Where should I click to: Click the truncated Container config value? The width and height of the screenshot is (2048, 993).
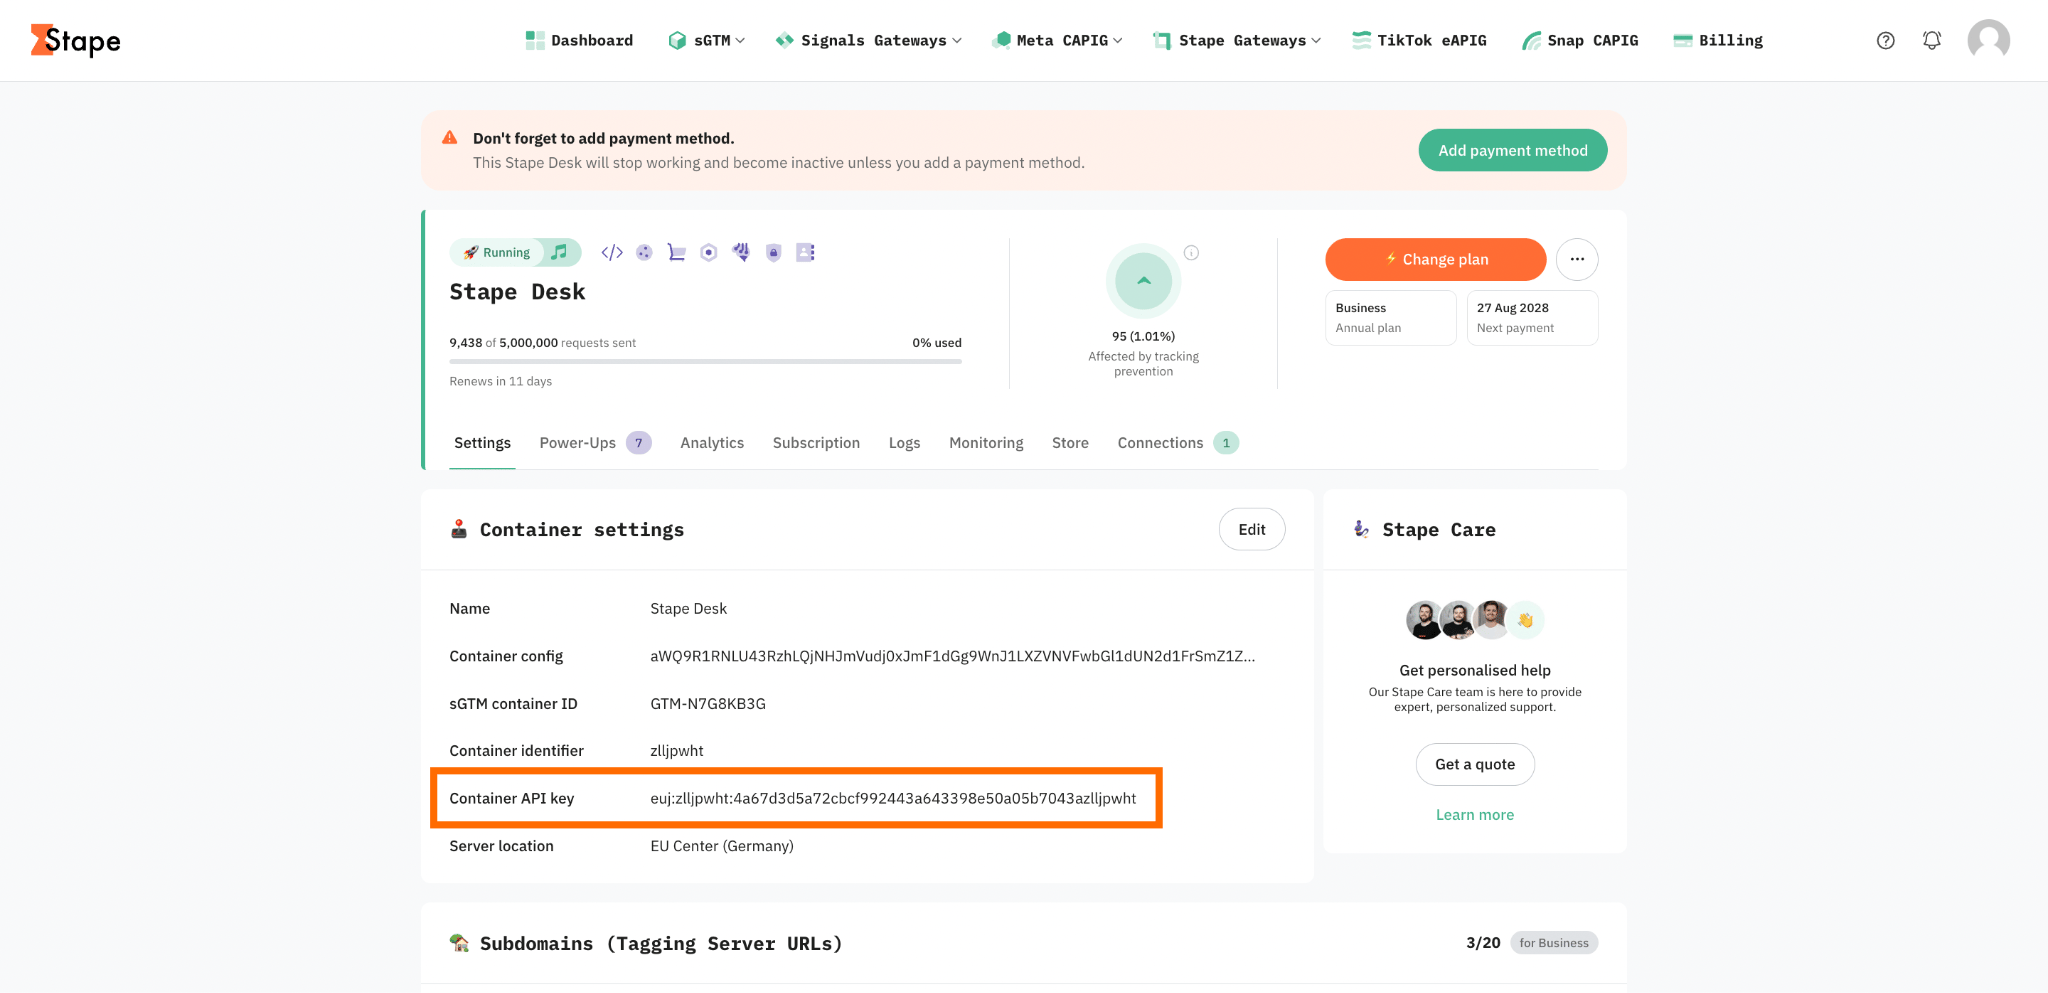953,656
